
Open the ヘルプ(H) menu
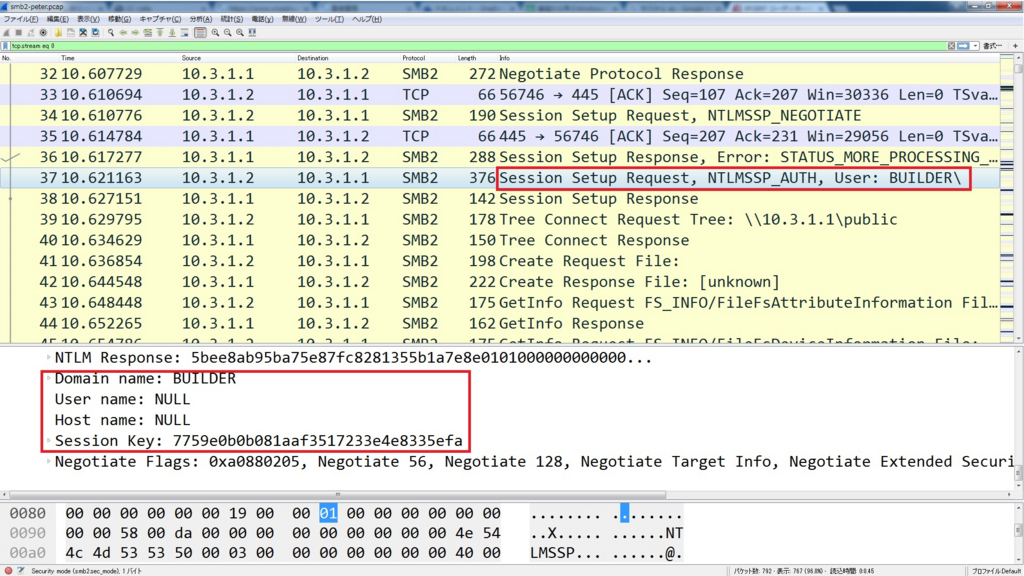(x=366, y=20)
